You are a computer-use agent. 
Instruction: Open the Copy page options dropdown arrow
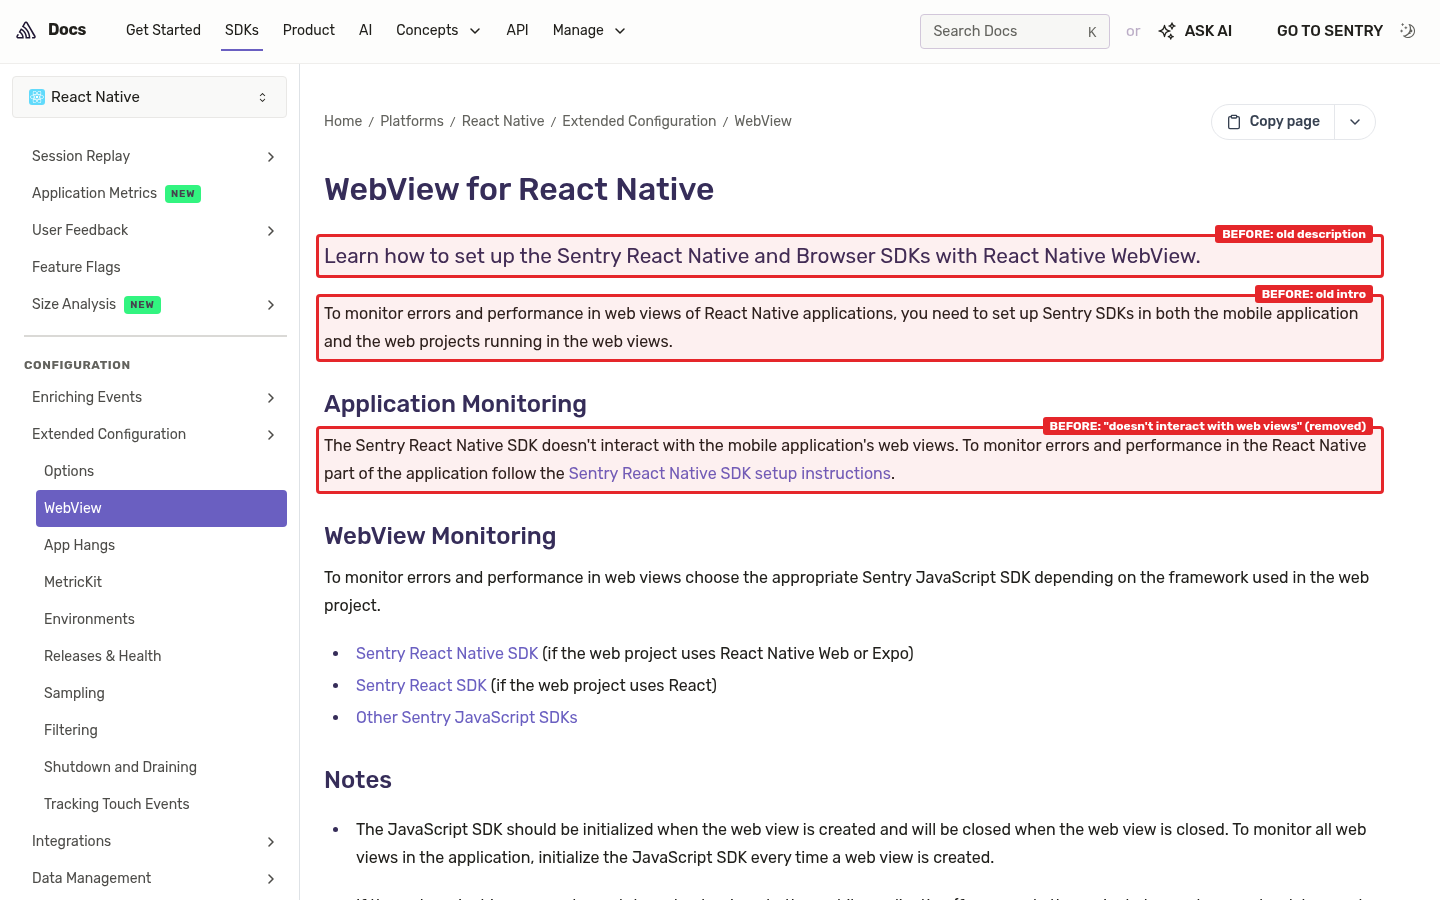pyautogui.click(x=1355, y=122)
